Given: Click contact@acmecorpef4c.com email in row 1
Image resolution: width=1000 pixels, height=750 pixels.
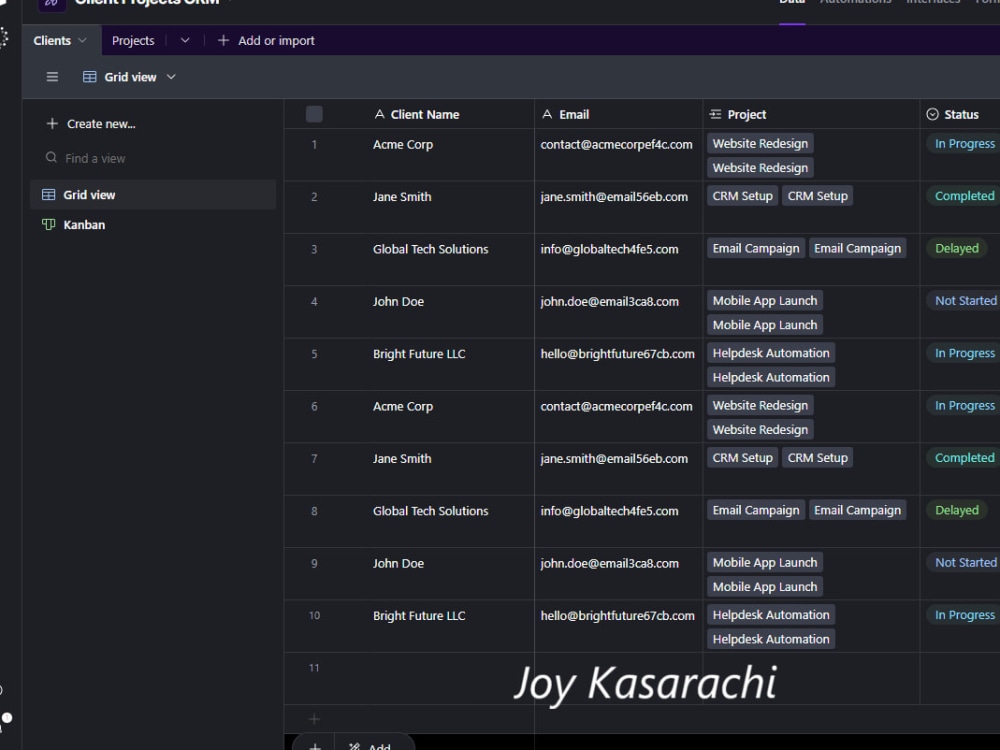Looking at the screenshot, I should click(x=616, y=144).
